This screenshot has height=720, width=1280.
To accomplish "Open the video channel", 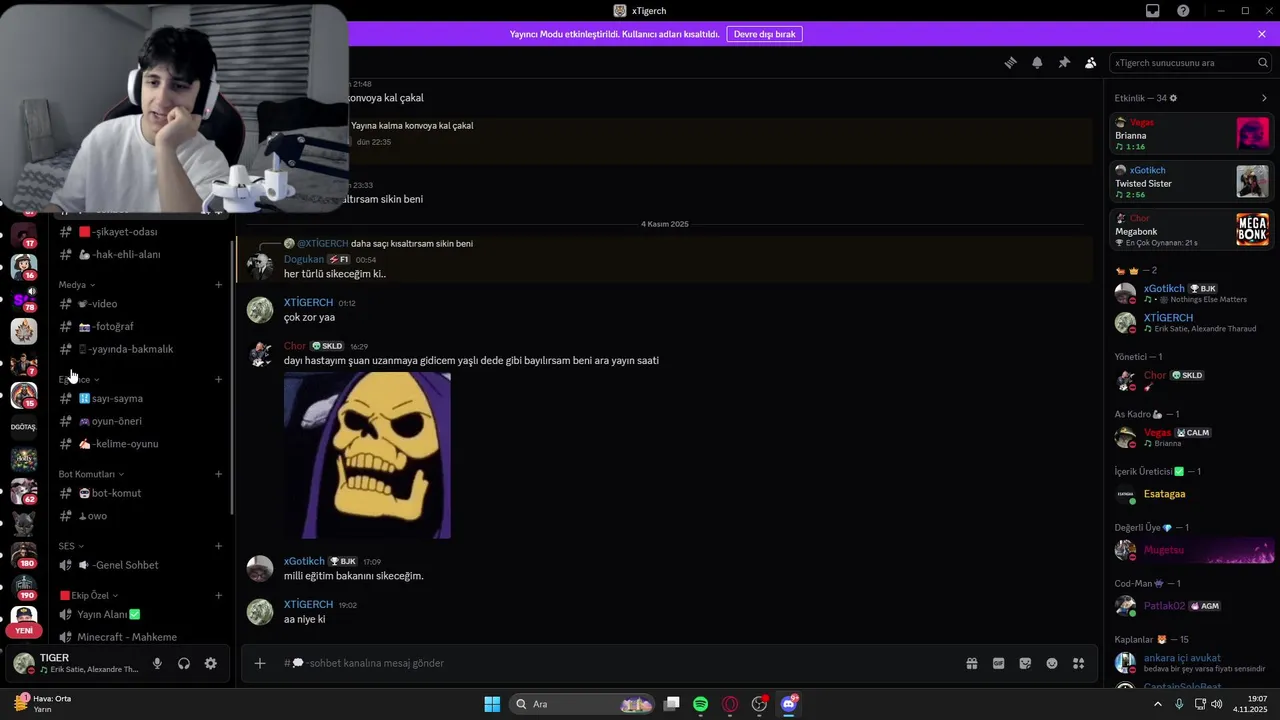I will click(x=143, y=304).
